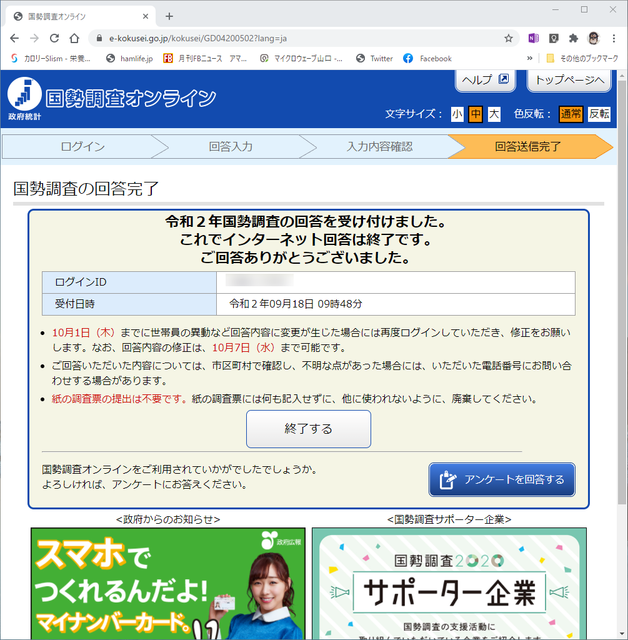Open the OneNote extension icon
The width and height of the screenshot is (628, 640).
pyautogui.click(x=533, y=38)
